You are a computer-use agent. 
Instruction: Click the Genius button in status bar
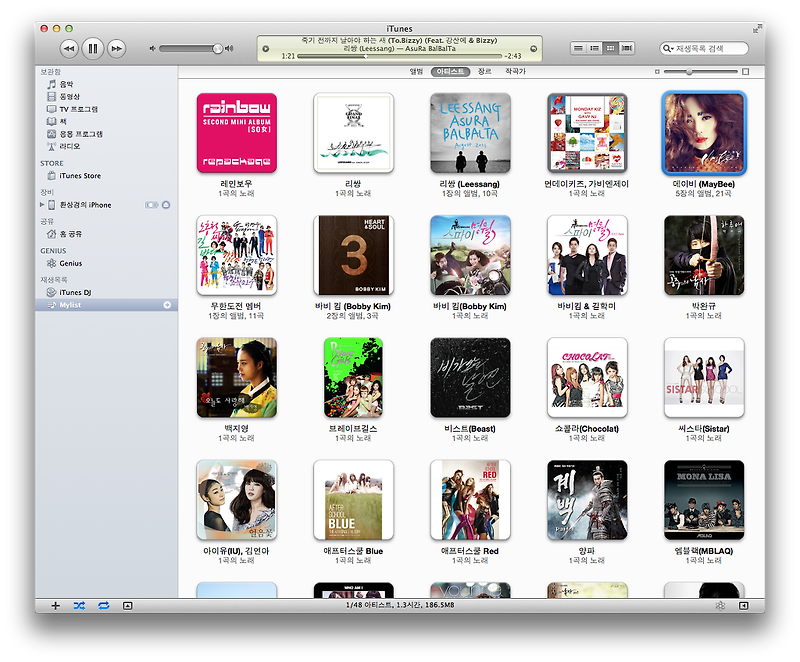click(x=720, y=606)
